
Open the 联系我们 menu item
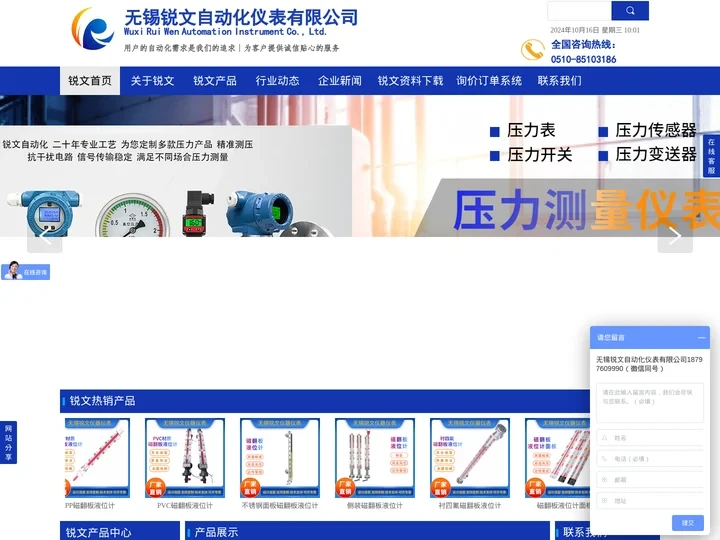560,81
